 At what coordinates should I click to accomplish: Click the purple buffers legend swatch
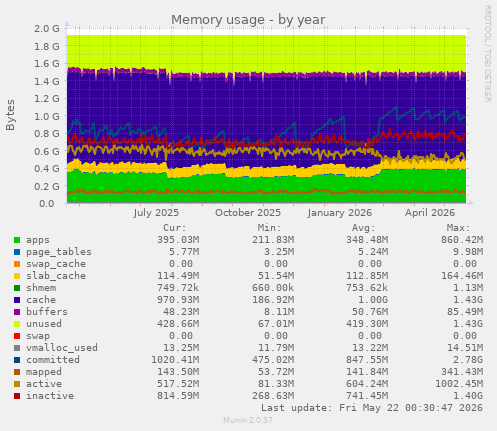[x=17, y=312]
